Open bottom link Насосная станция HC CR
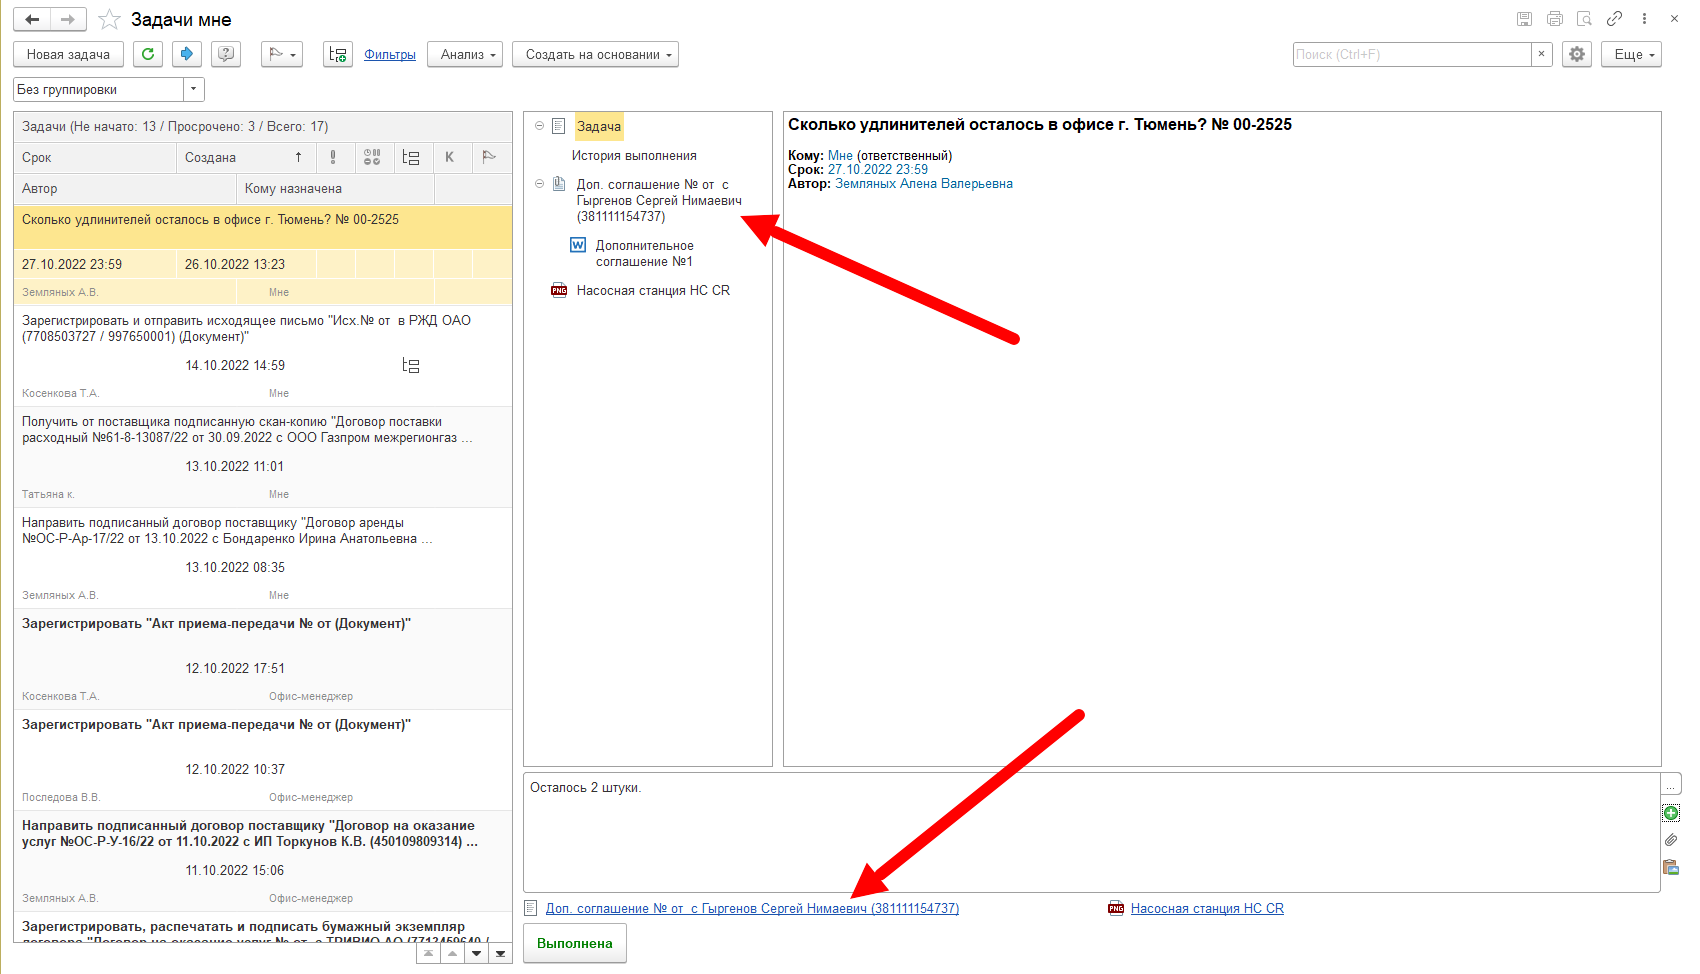1700x974 pixels. 1207,909
